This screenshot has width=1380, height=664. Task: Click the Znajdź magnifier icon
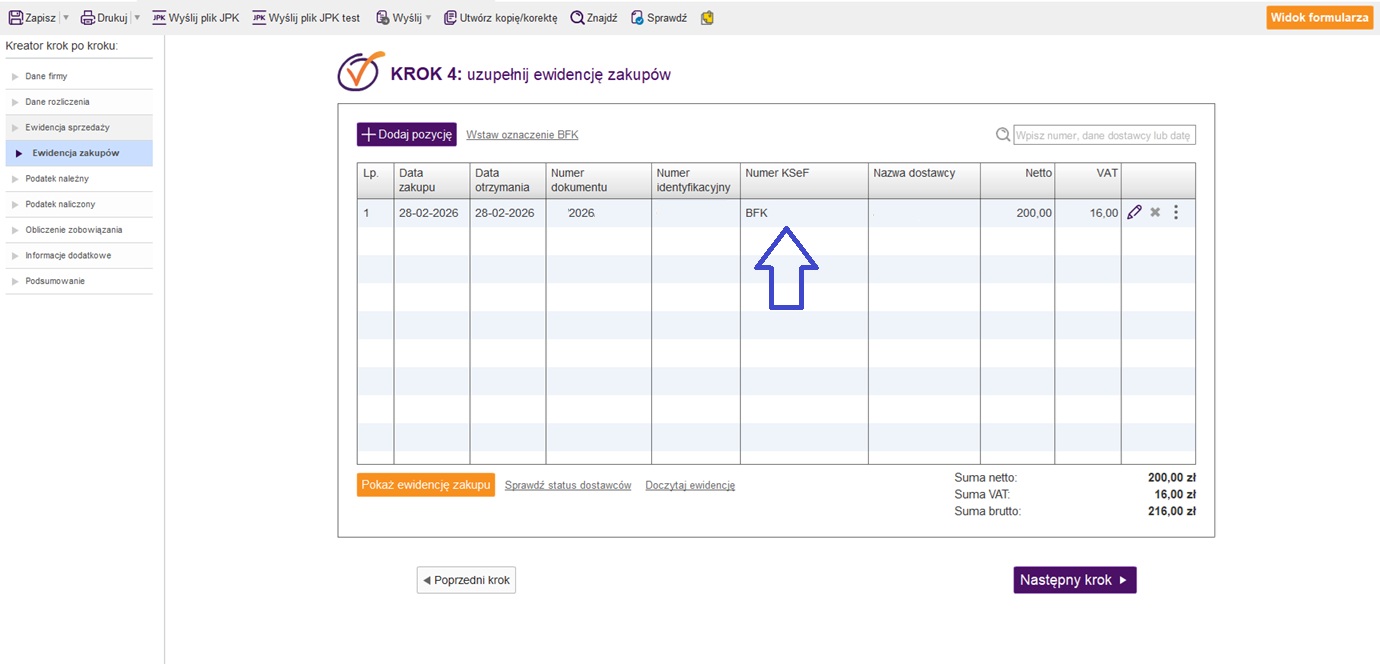point(577,18)
